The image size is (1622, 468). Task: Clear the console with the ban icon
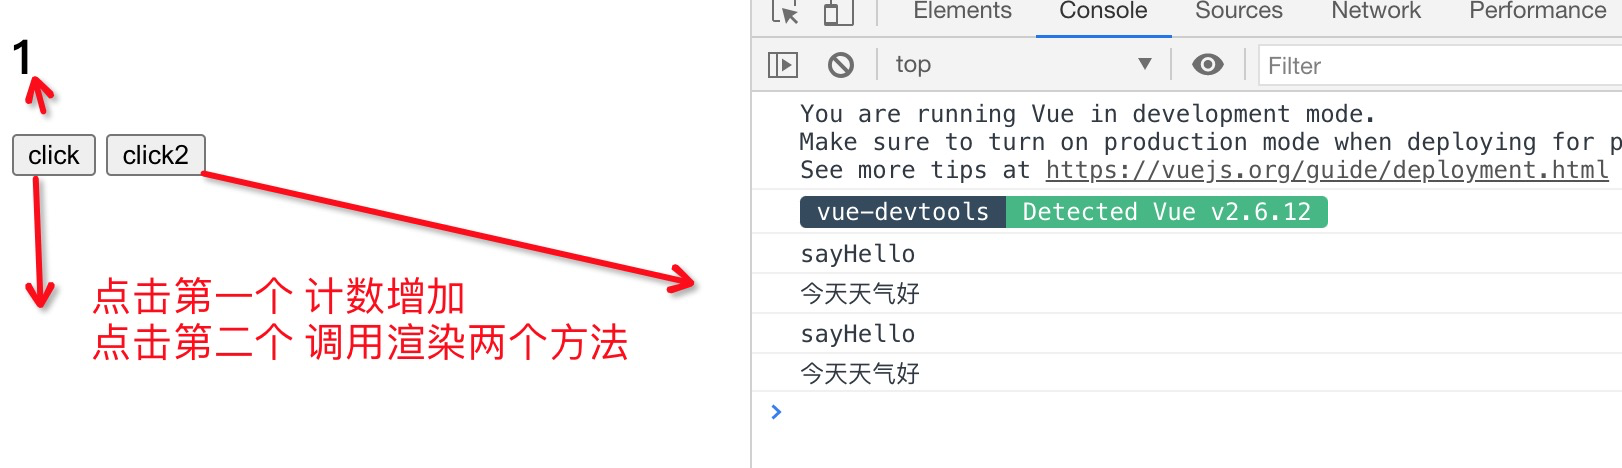841,65
